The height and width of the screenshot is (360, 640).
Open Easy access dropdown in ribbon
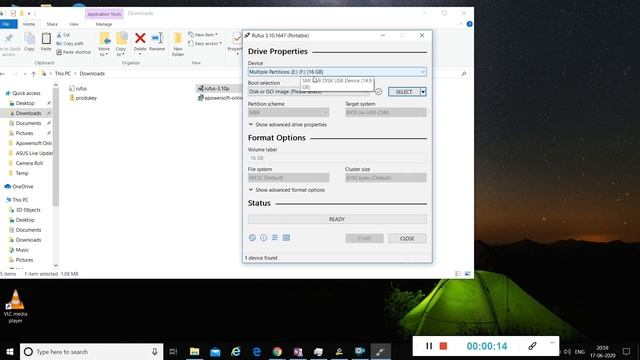(205, 43)
